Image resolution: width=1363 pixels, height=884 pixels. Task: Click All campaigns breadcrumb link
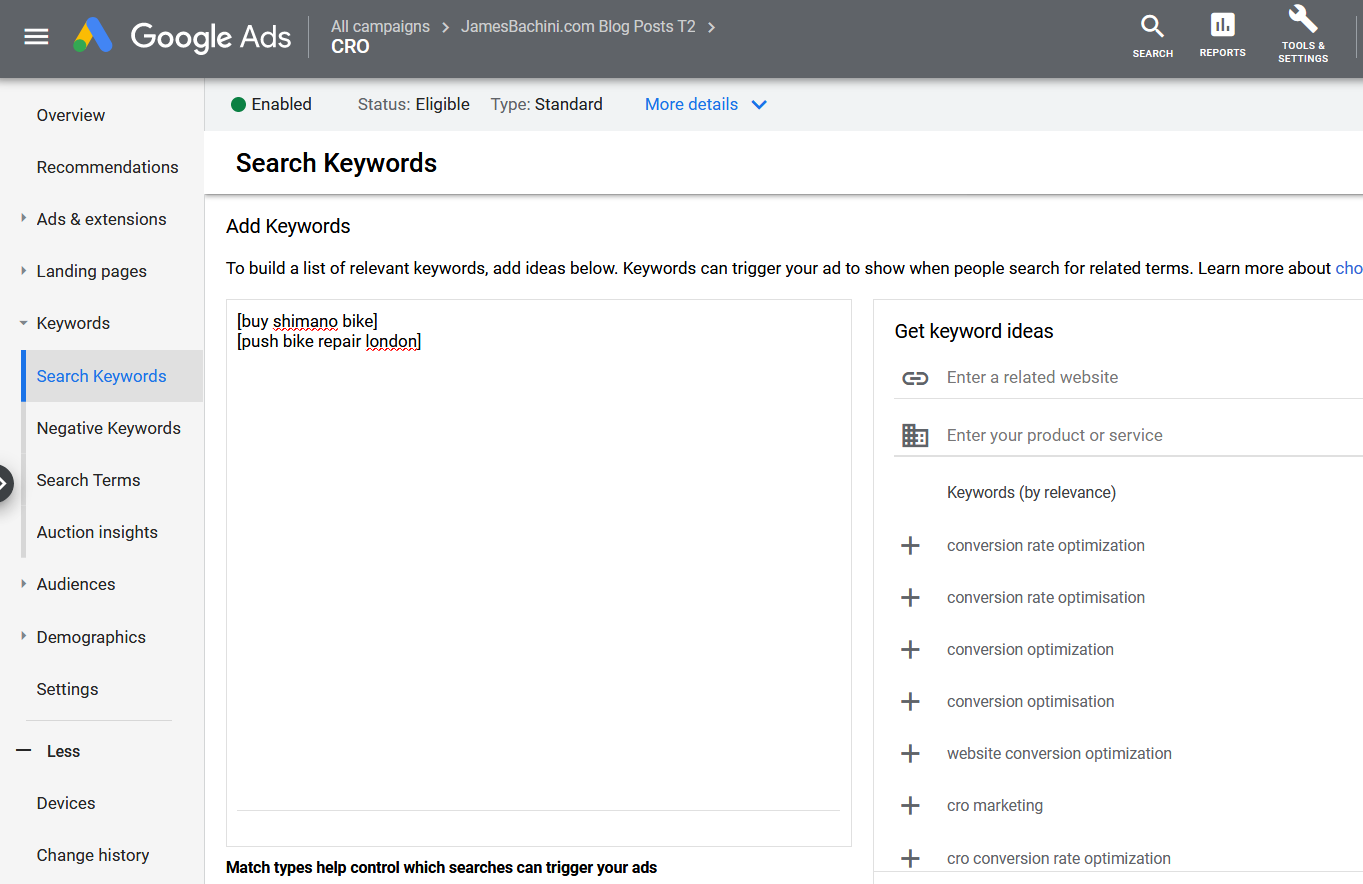[380, 27]
